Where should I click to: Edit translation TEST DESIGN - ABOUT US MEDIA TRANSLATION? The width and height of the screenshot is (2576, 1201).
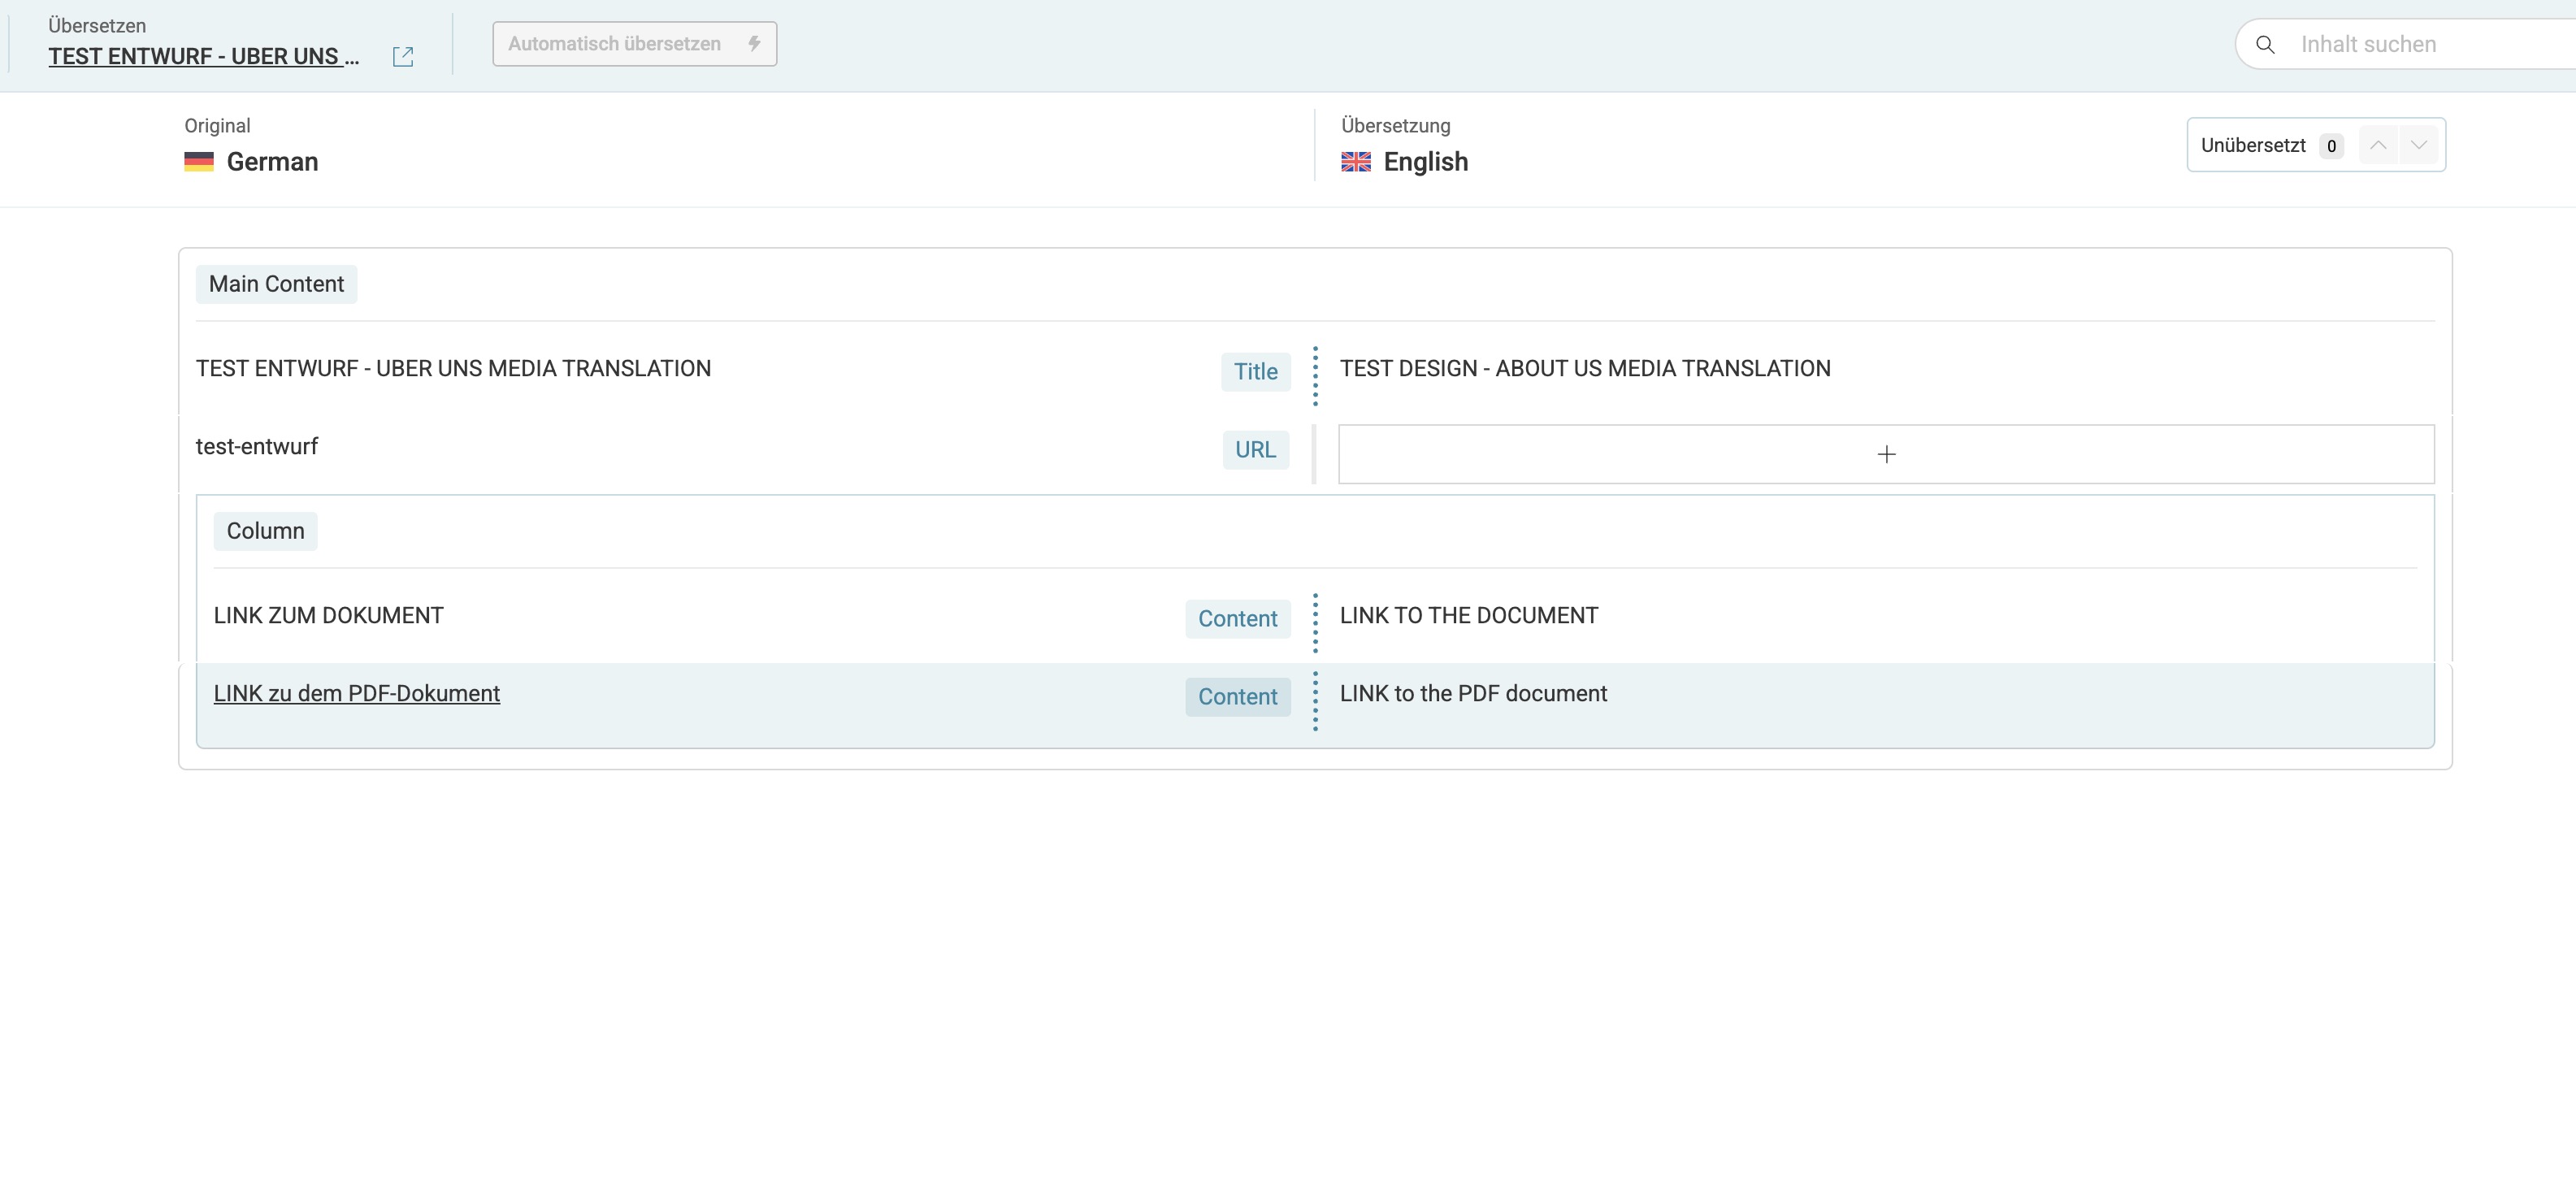[x=1585, y=369]
